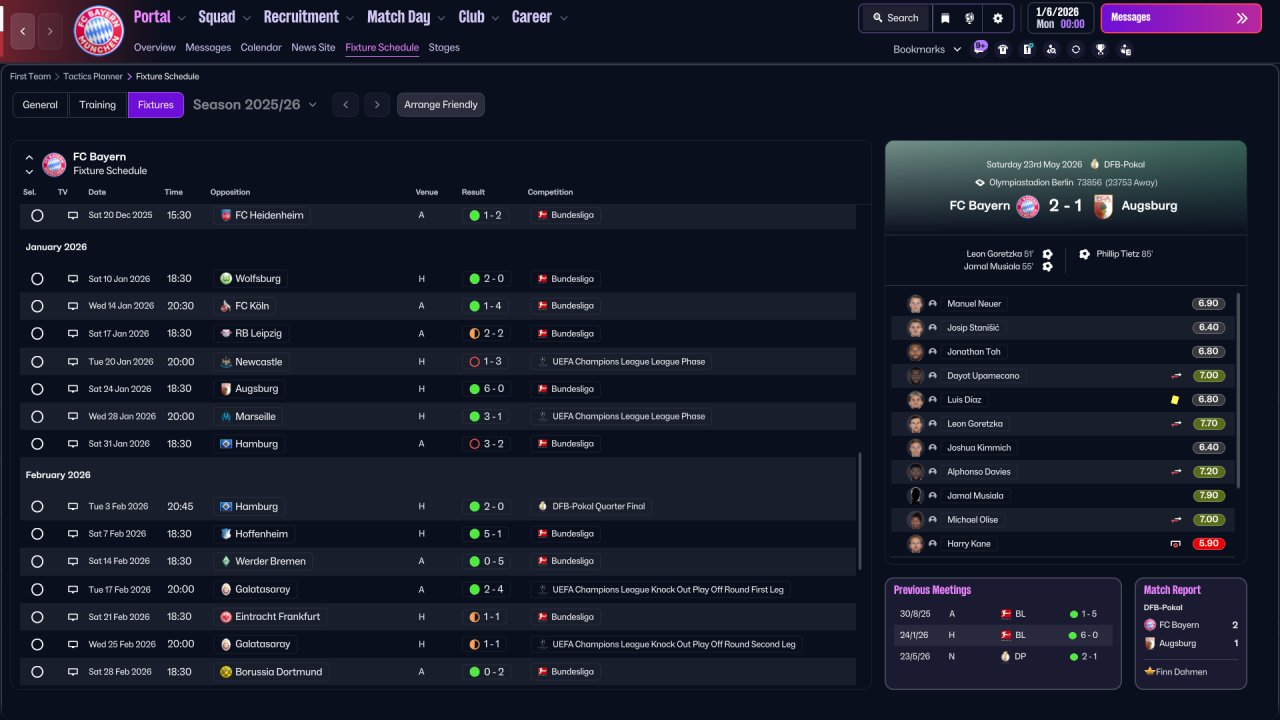The image size is (1280, 720).
Task: Expand the Portal menu chevron
Action: coord(182,18)
